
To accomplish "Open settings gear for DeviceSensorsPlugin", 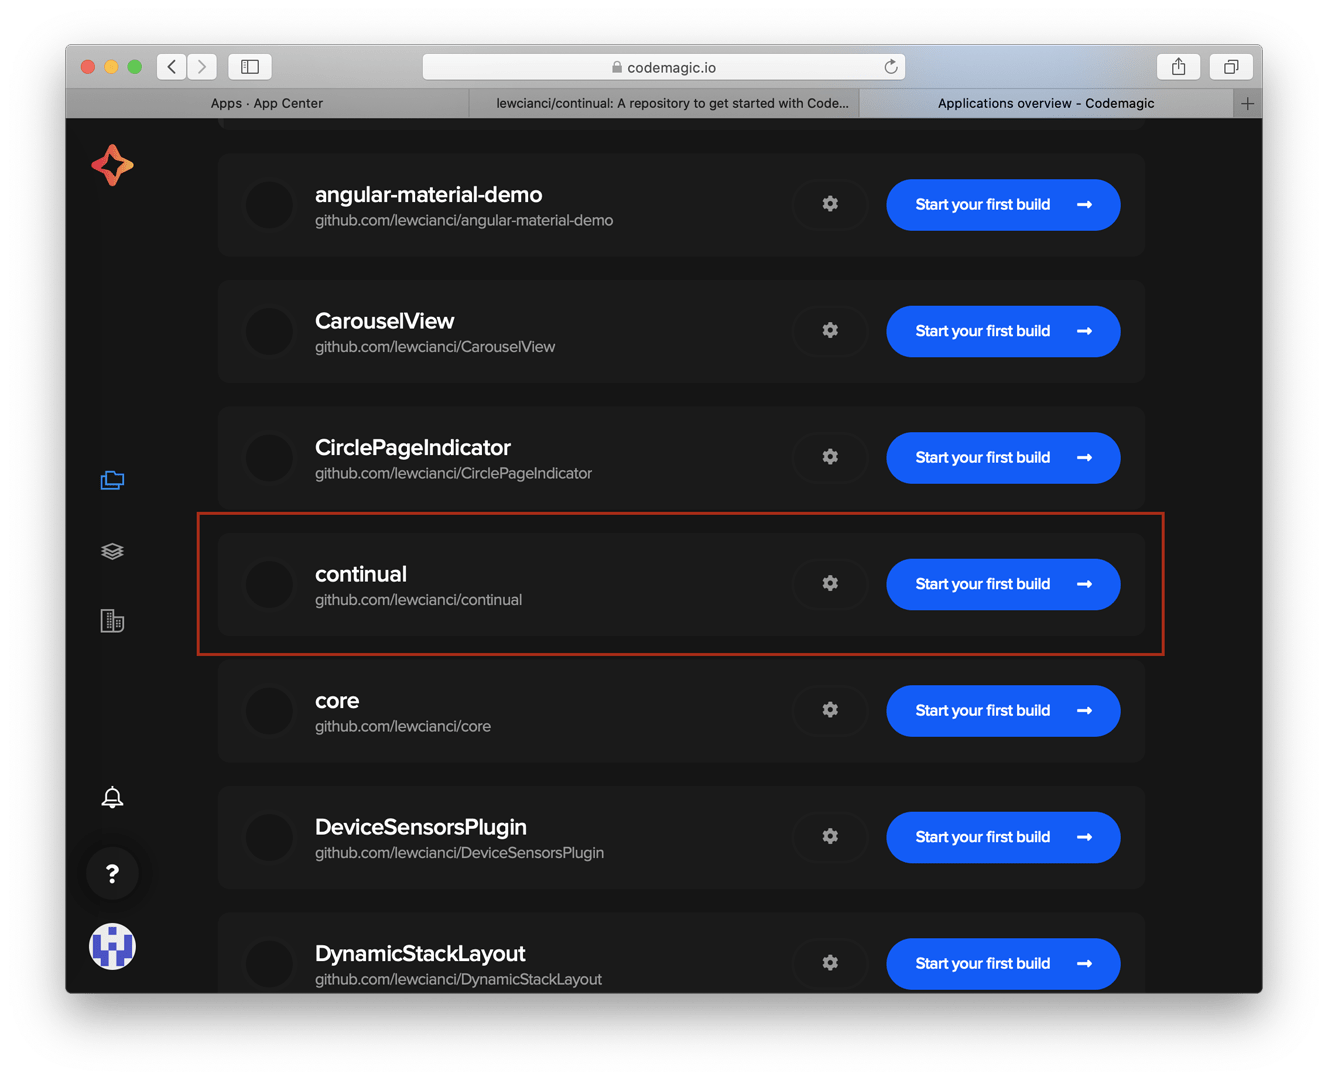I will coord(830,836).
